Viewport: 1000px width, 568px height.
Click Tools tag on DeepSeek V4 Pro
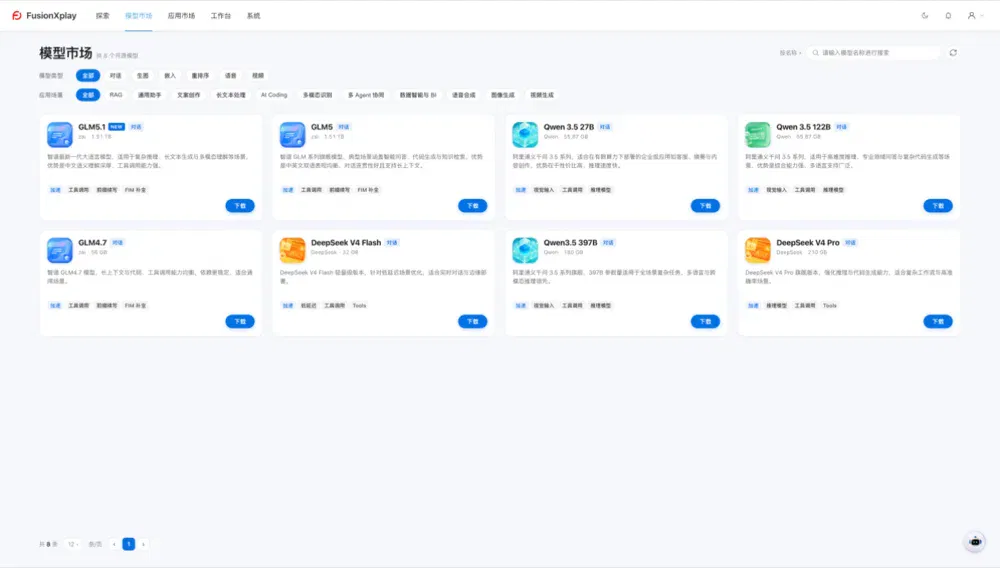click(830, 306)
